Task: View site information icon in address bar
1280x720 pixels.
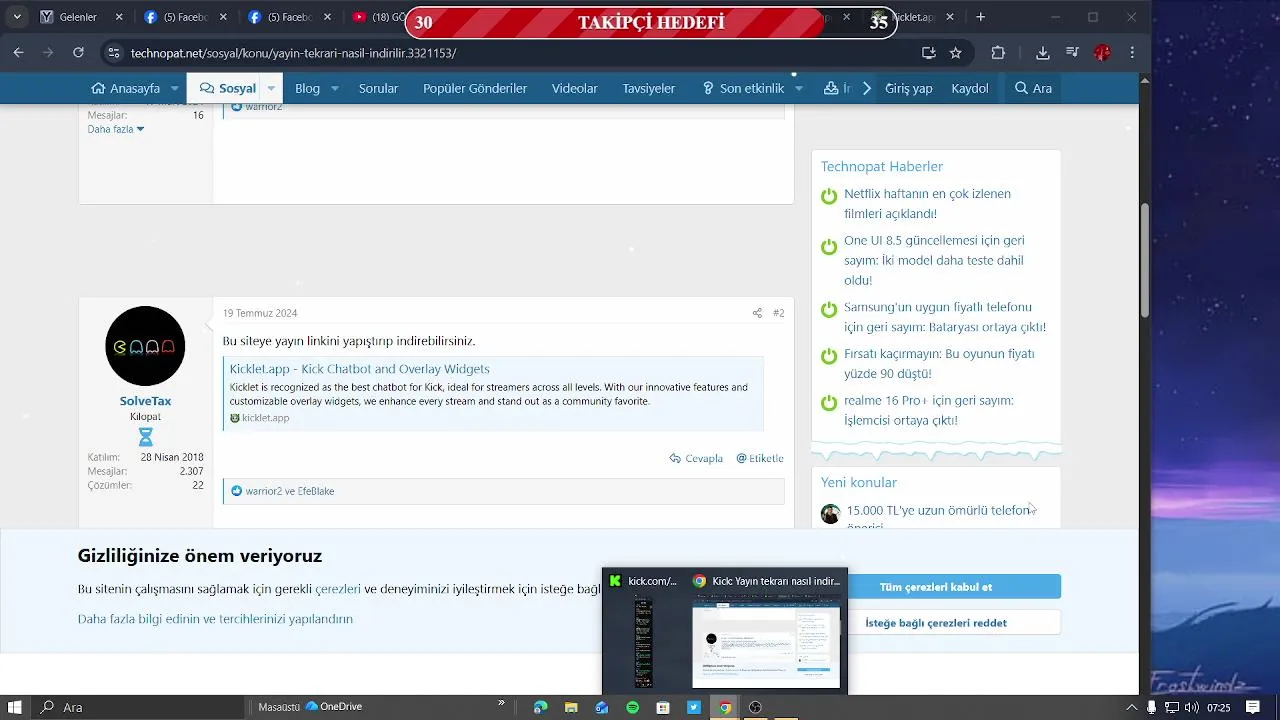Action: pyautogui.click(x=113, y=53)
